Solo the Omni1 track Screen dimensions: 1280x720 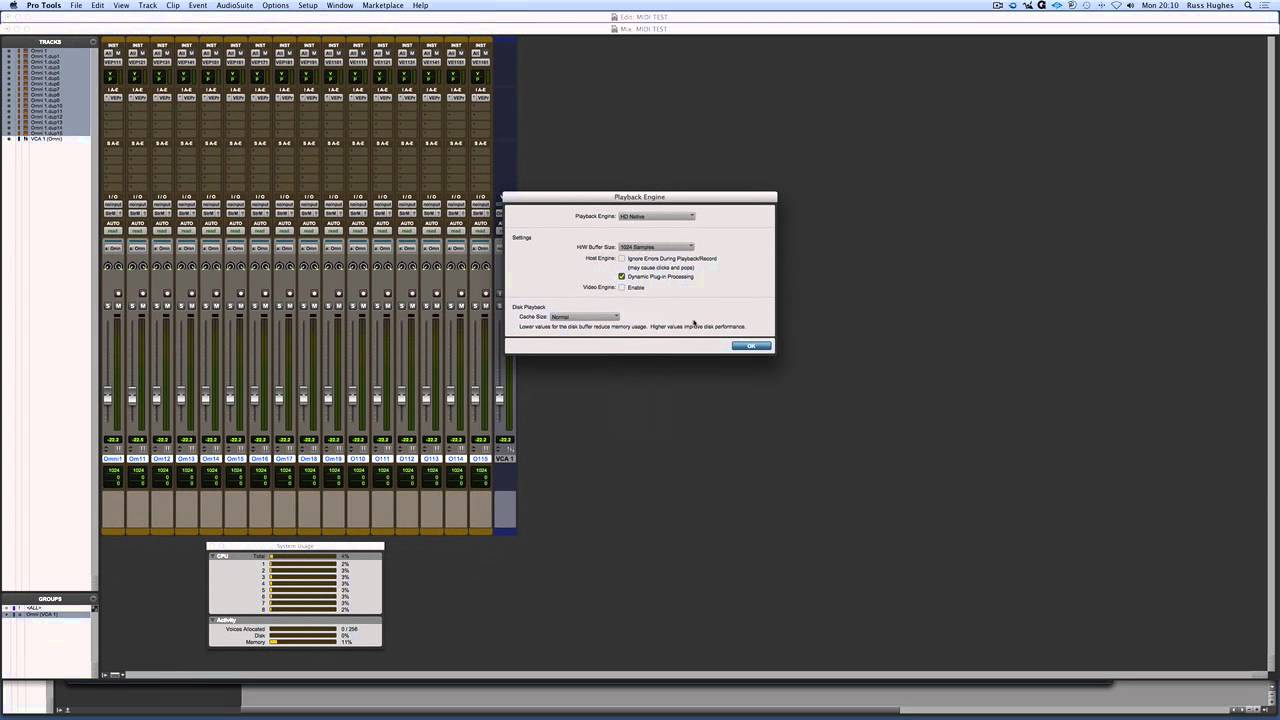[x=108, y=306]
